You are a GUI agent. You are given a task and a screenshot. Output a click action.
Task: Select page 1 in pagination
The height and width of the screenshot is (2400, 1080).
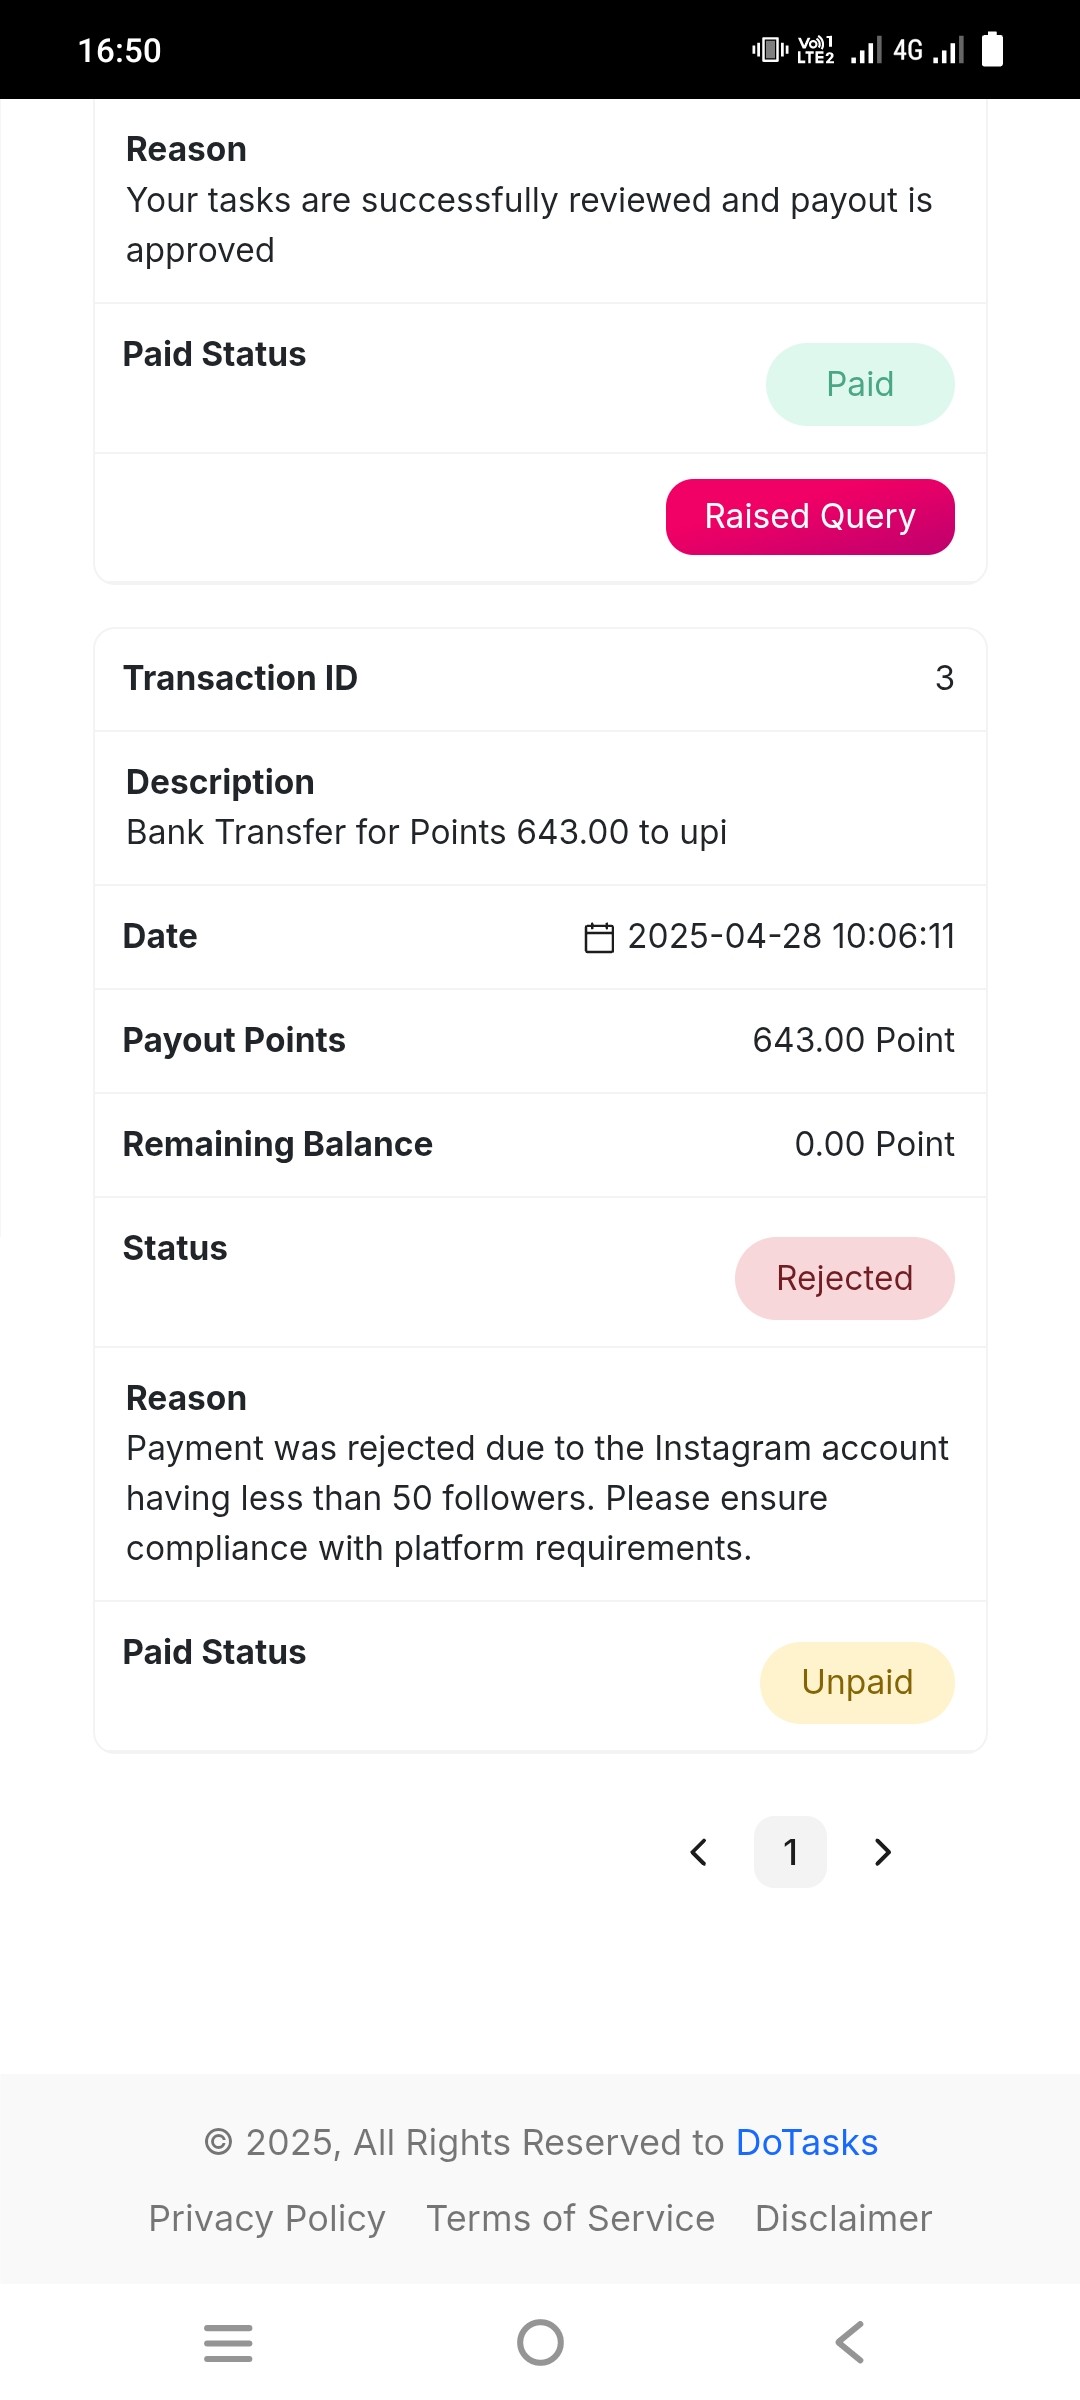pyautogui.click(x=790, y=1852)
